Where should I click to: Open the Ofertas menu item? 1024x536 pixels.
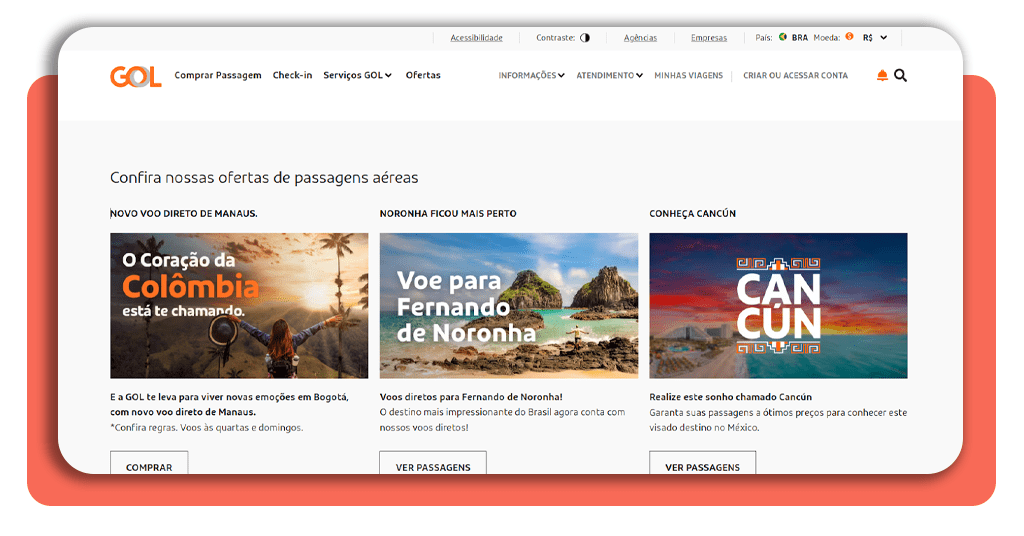pos(423,76)
